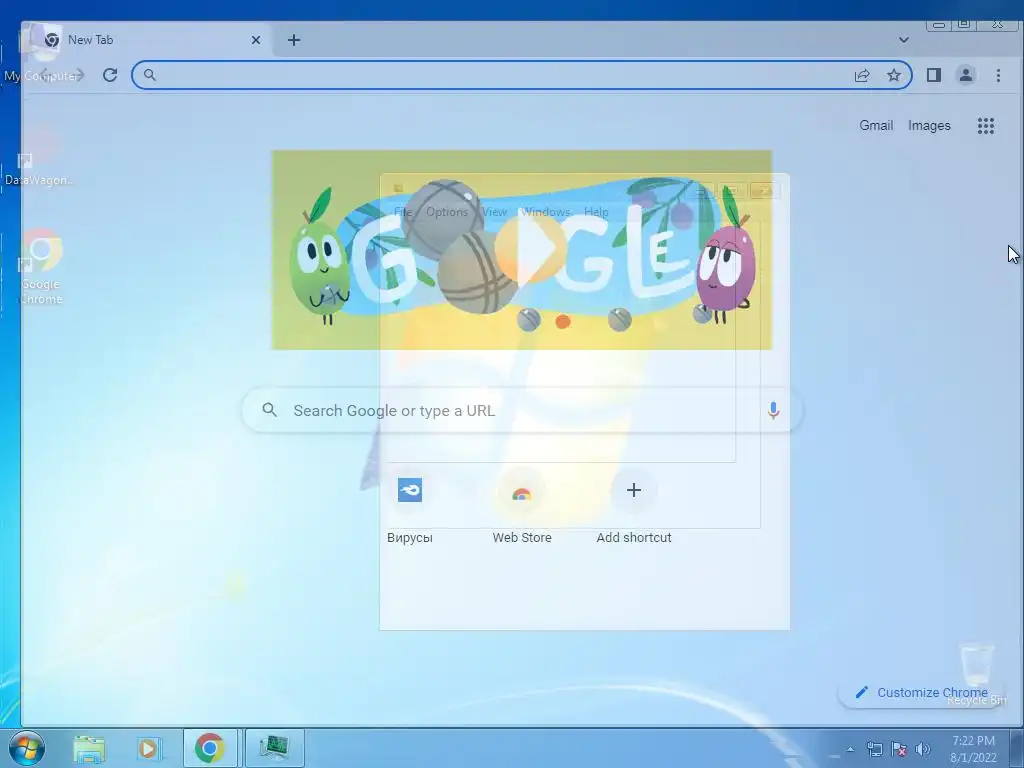Close the New Tab tab
The image size is (1024, 768).
256,40
